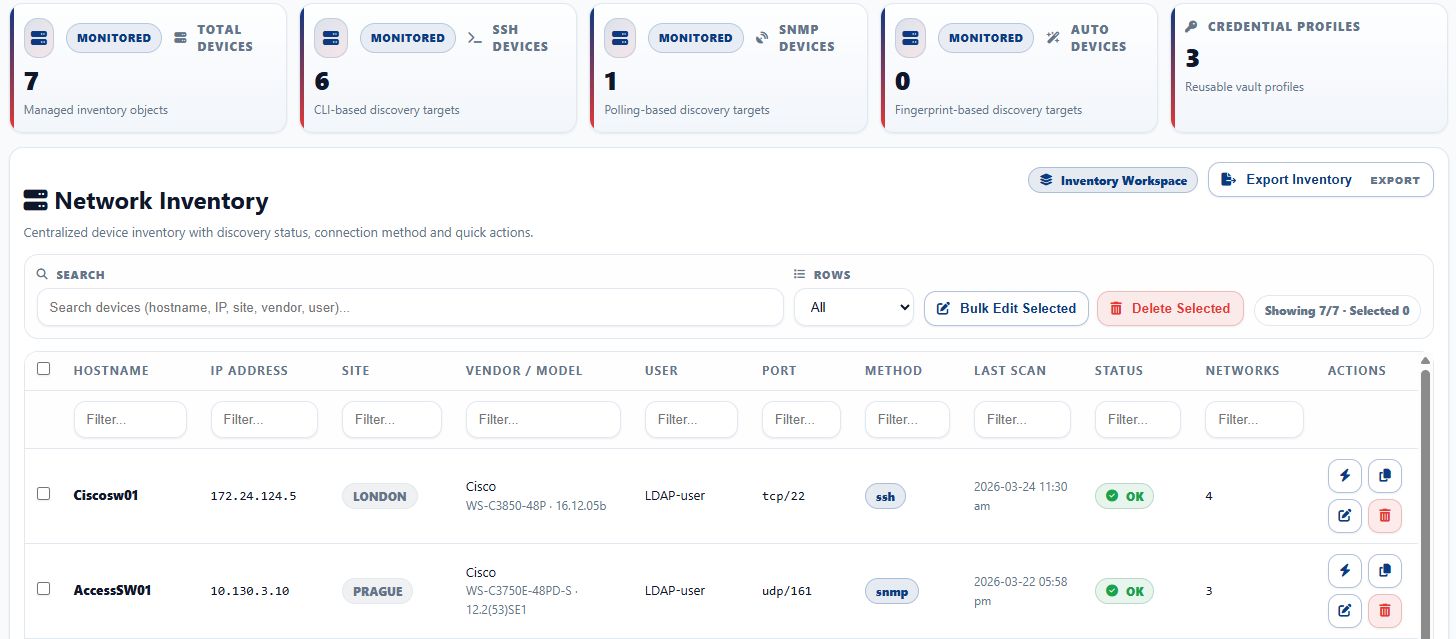Click the OK status badge for Ciscosw01
The image size is (1456, 639).
pyautogui.click(x=1124, y=496)
